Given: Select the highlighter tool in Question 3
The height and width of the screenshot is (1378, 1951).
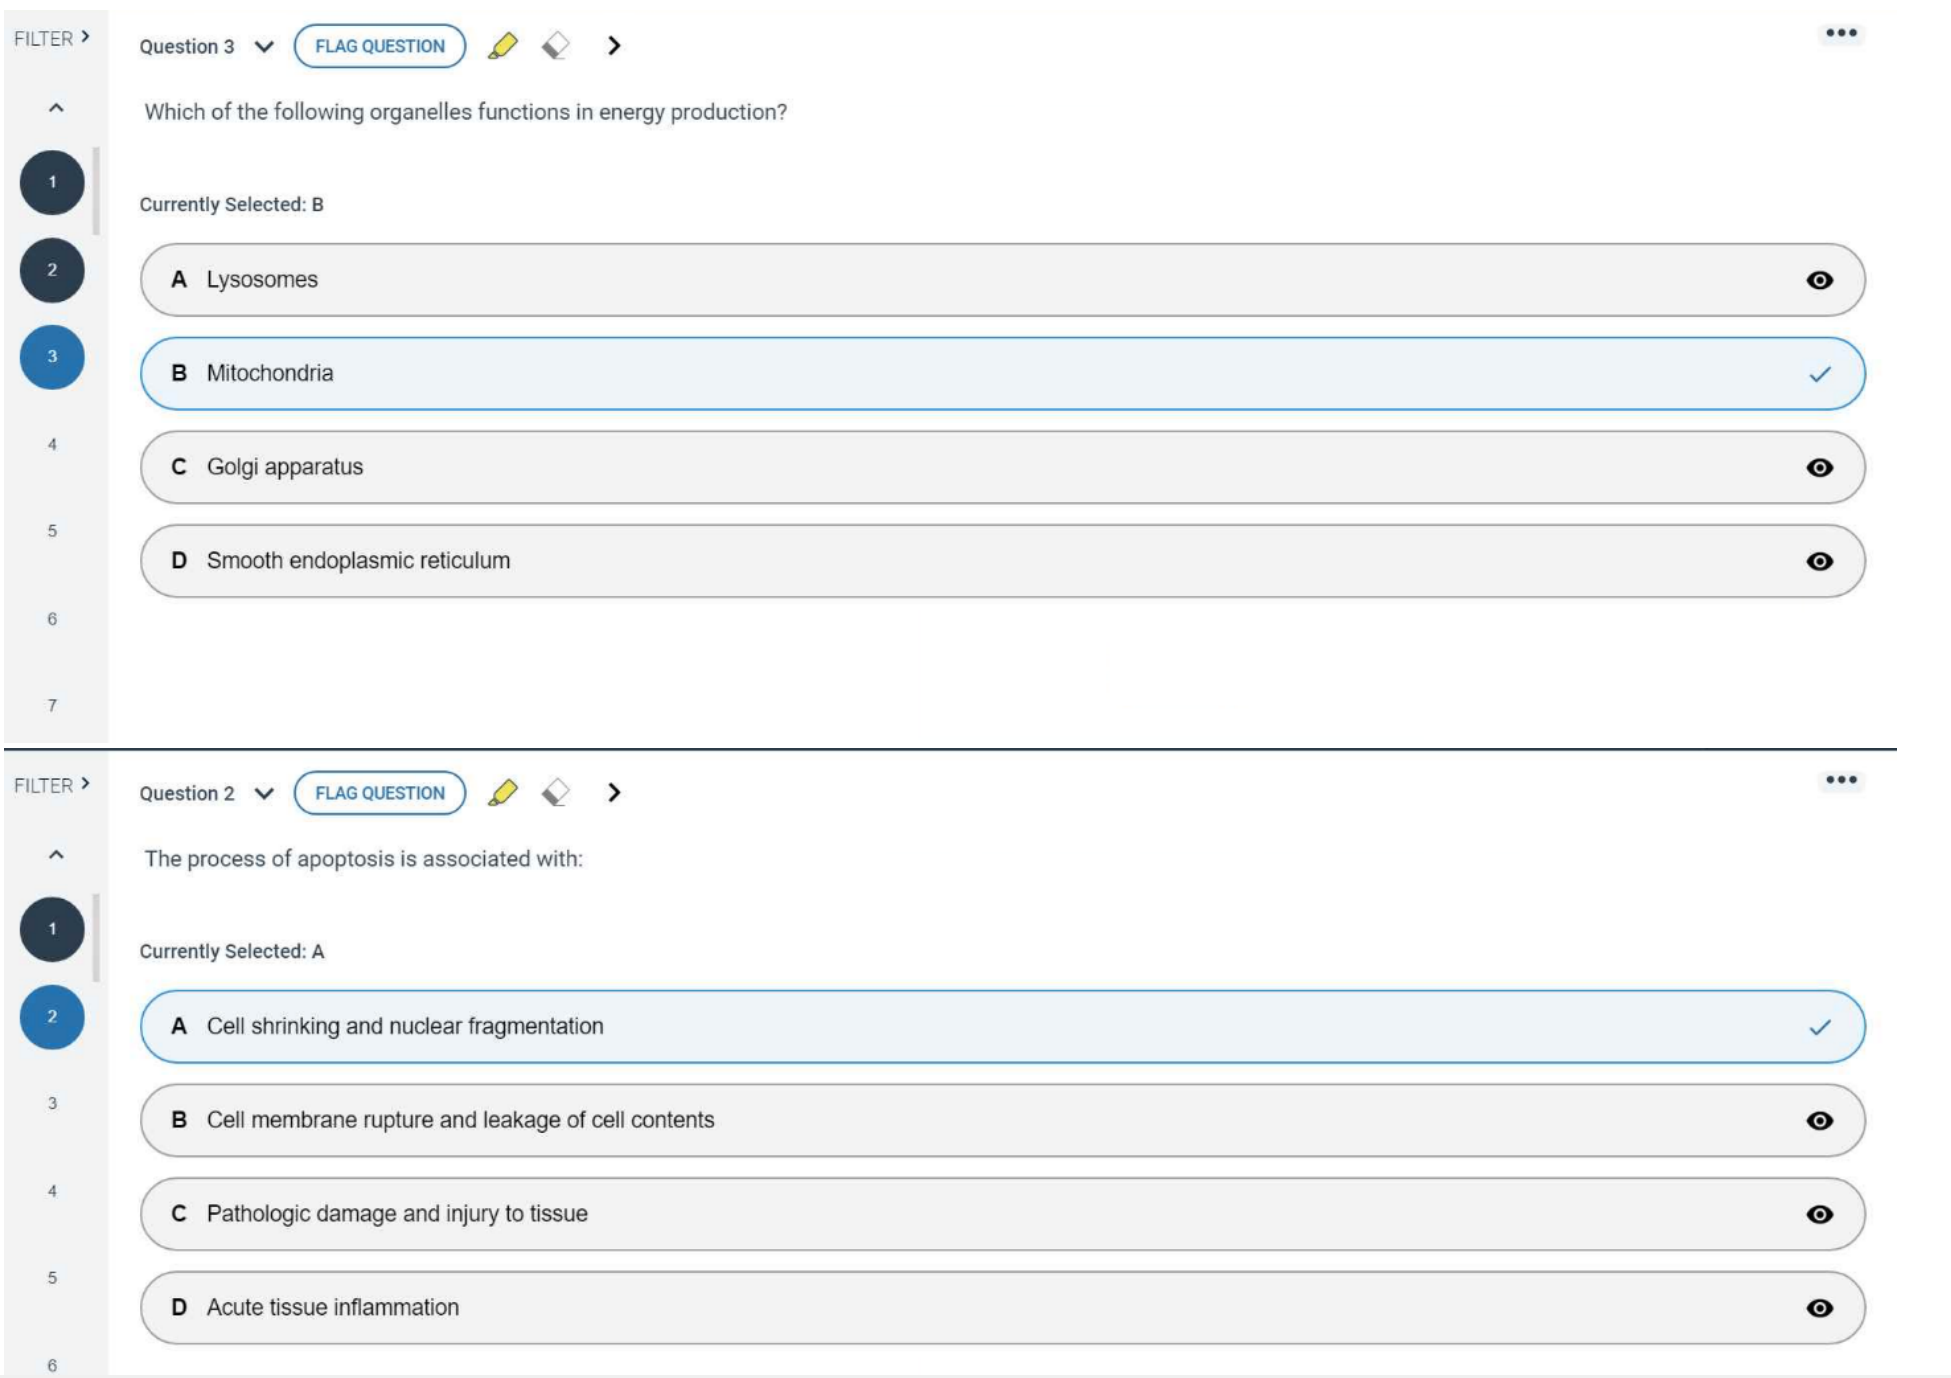Looking at the screenshot, I should pos(503,46).
